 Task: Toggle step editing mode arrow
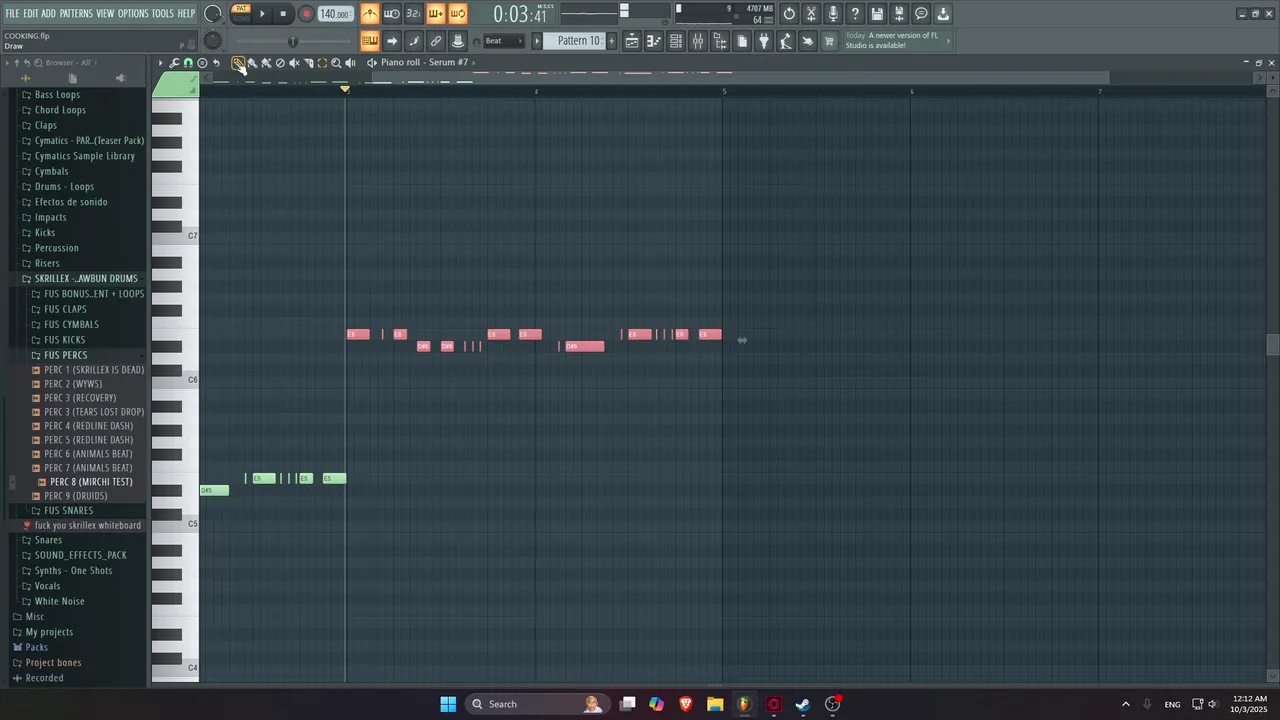391,41
